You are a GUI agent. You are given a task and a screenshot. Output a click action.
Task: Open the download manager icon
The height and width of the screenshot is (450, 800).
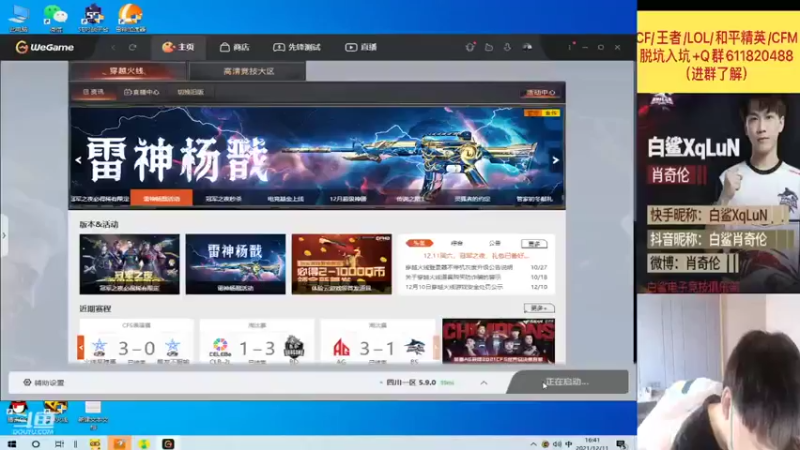[x=507, y=47]
